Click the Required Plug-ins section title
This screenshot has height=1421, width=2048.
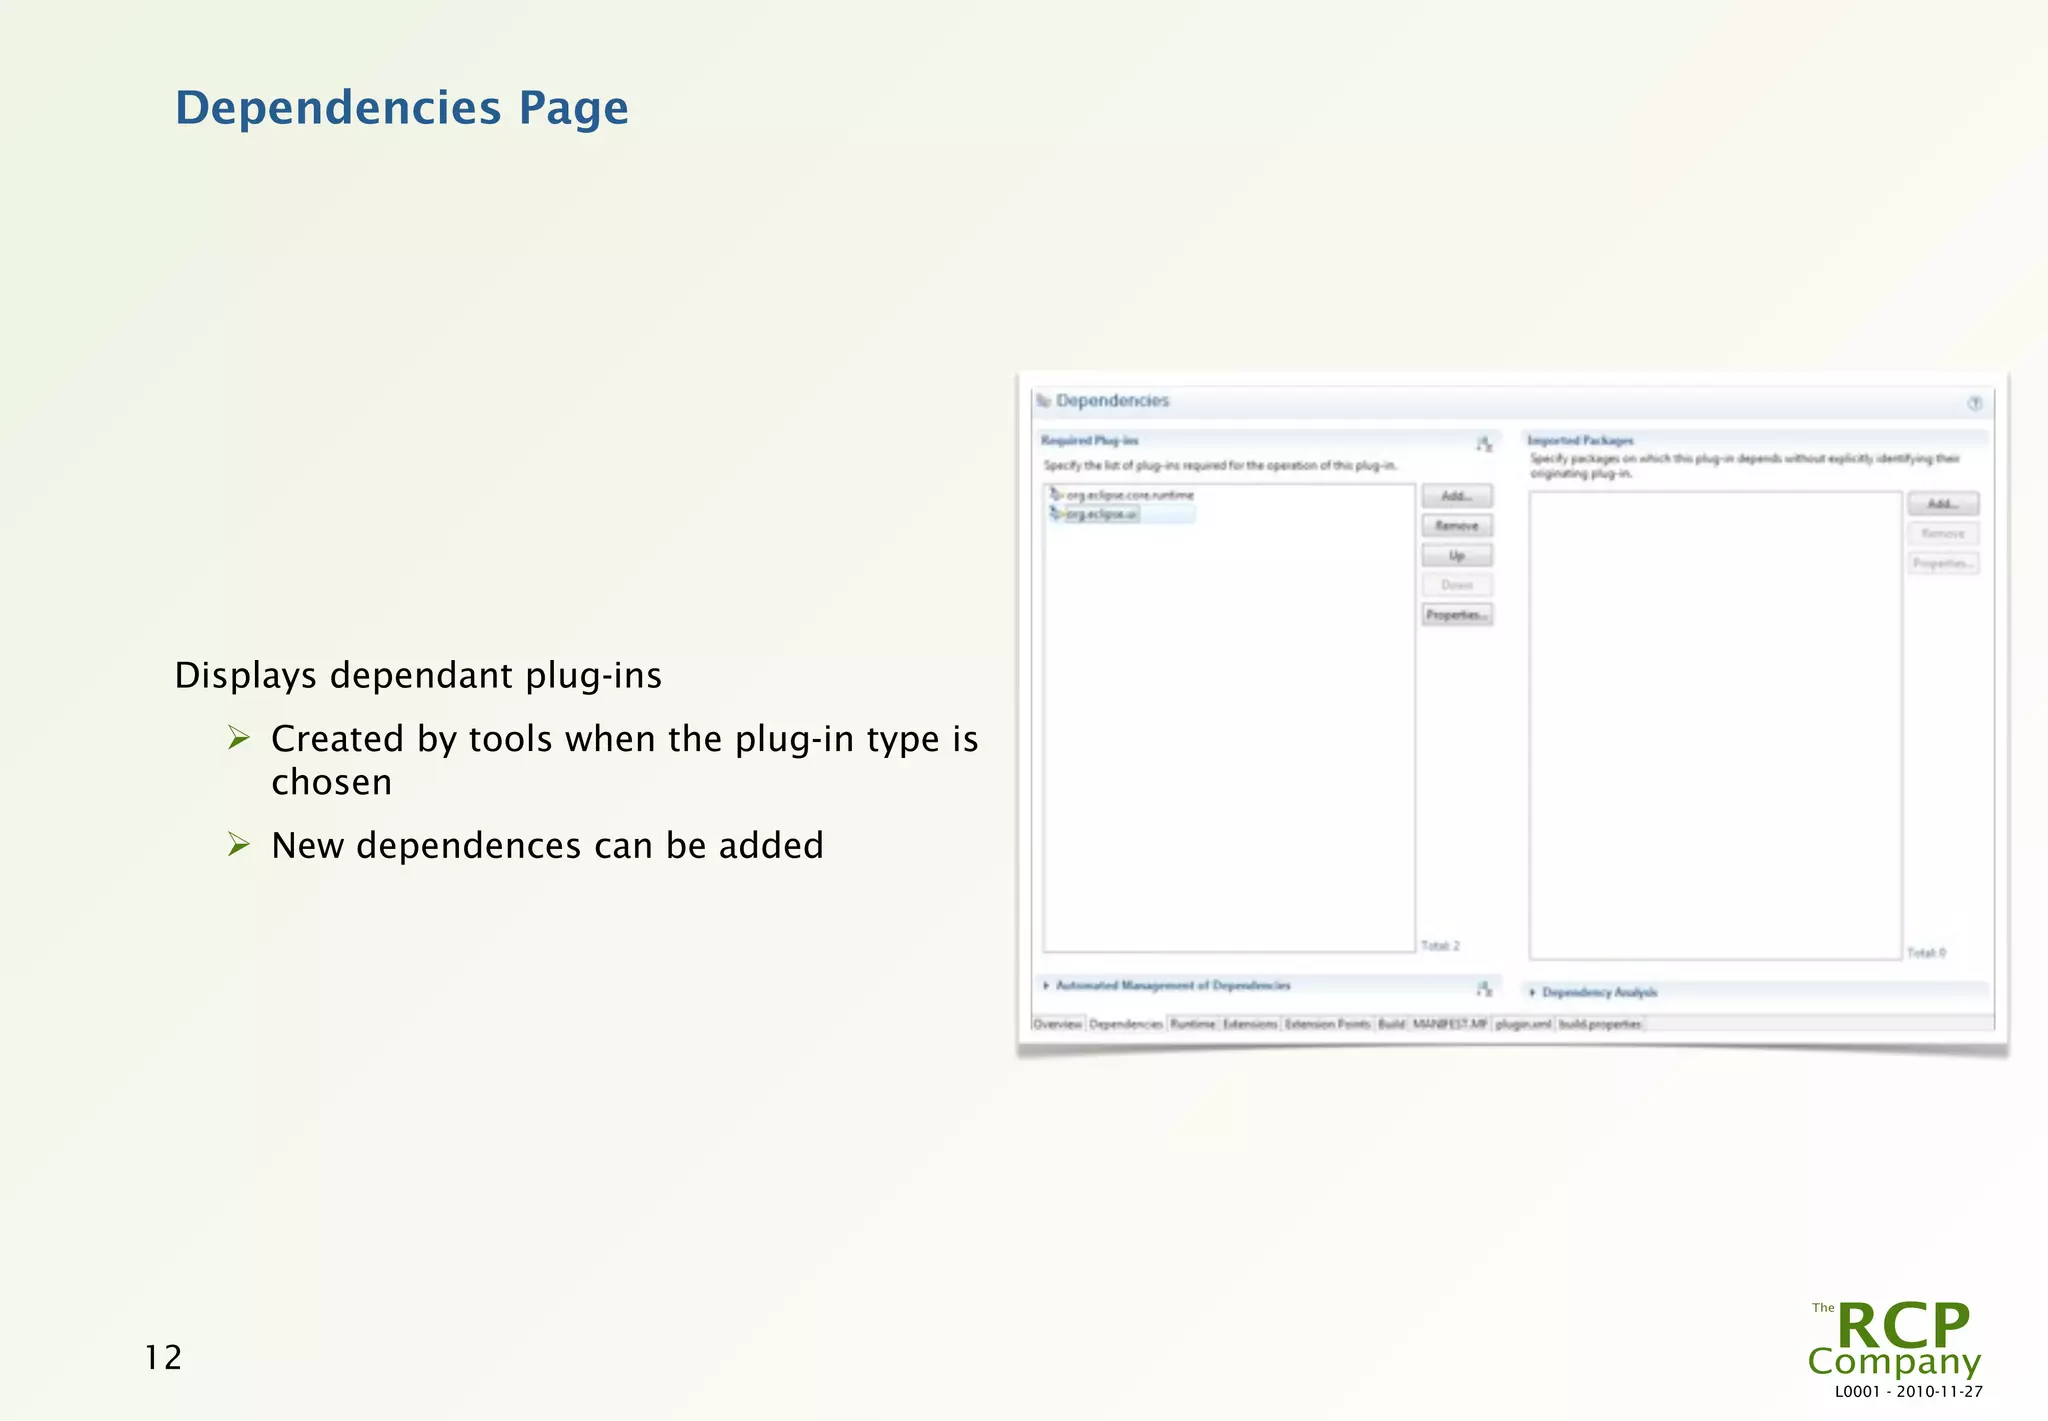[x=1089, y=440]
